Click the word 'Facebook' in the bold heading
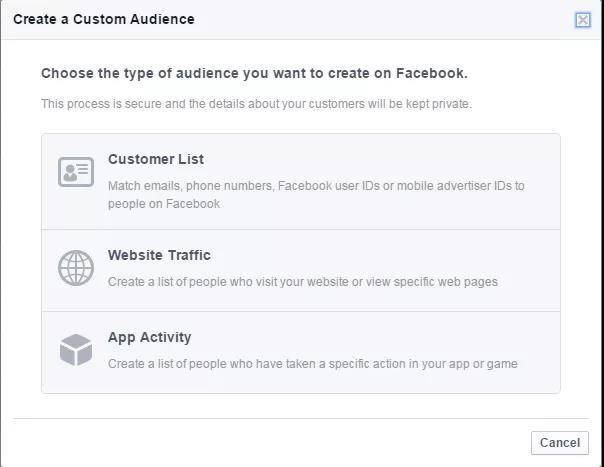 [430, 73]
